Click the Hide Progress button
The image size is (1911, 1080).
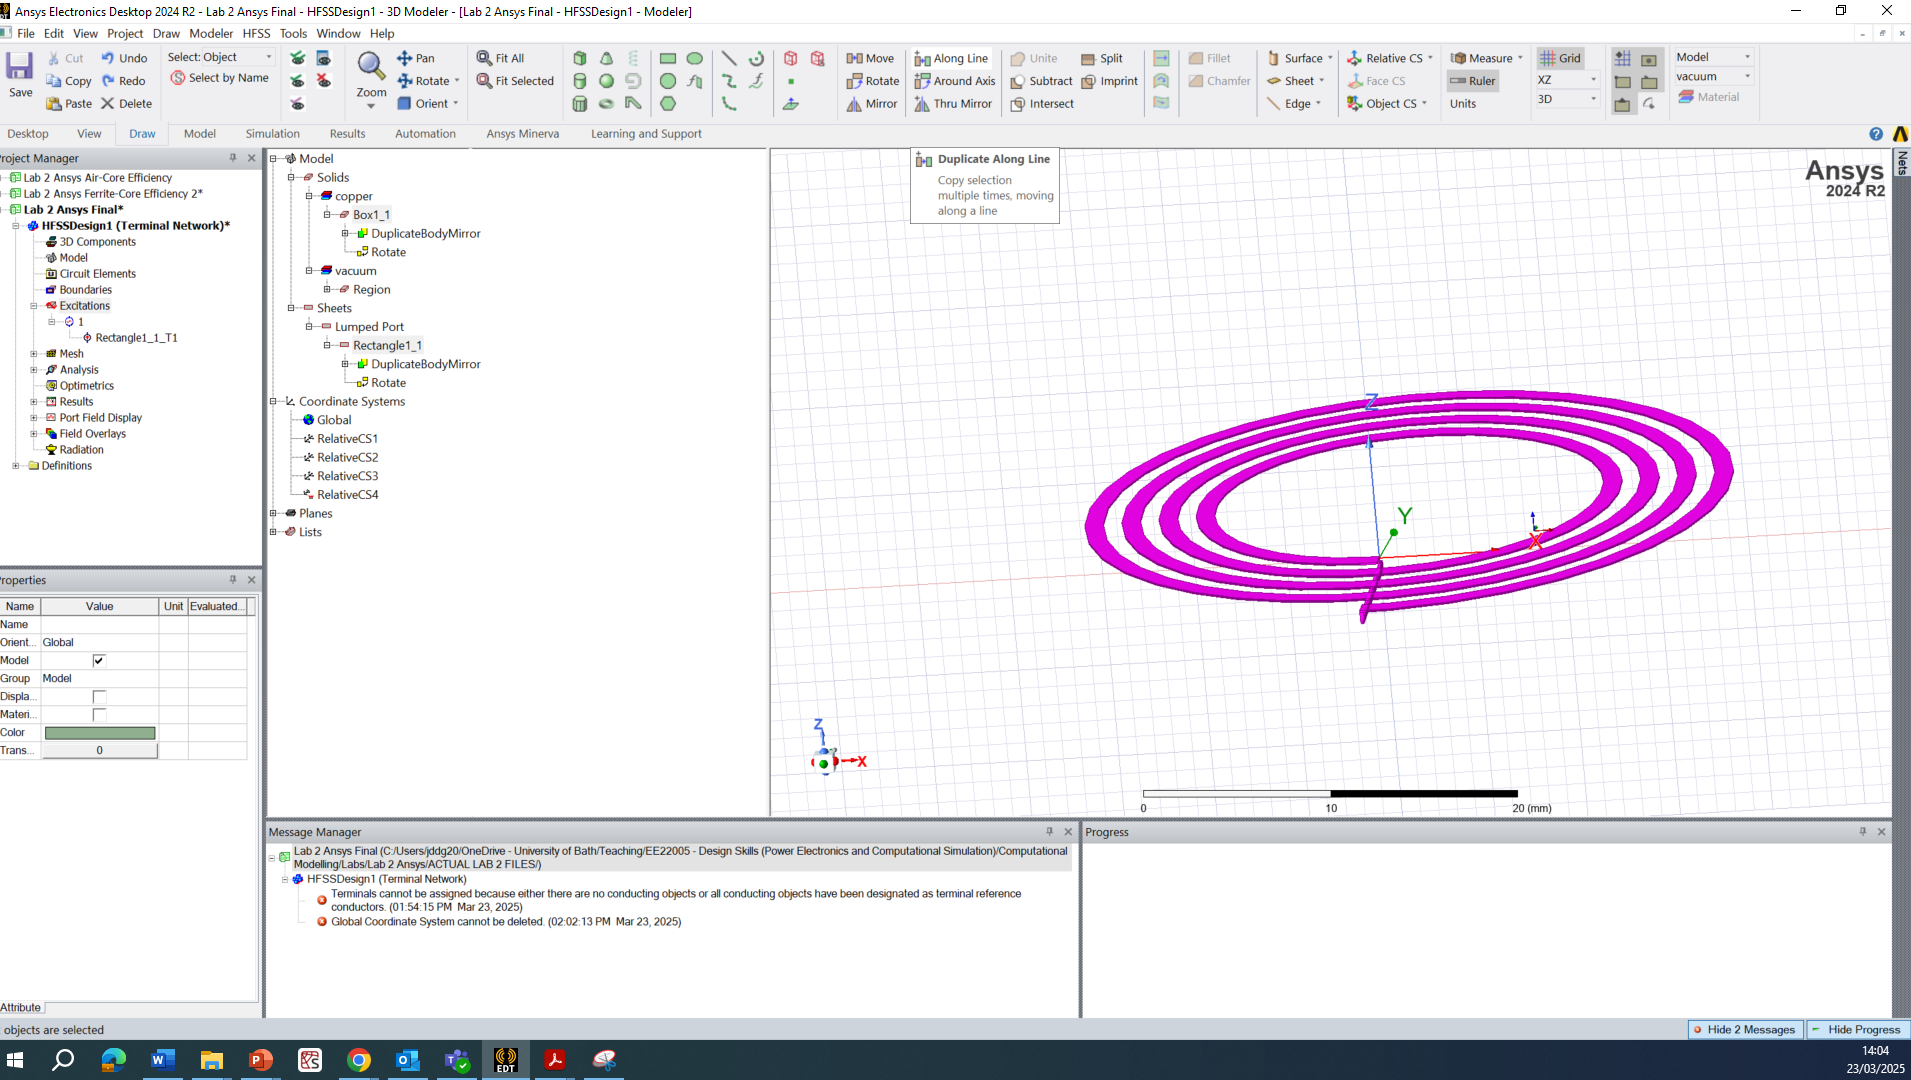click(1856, 1030)
